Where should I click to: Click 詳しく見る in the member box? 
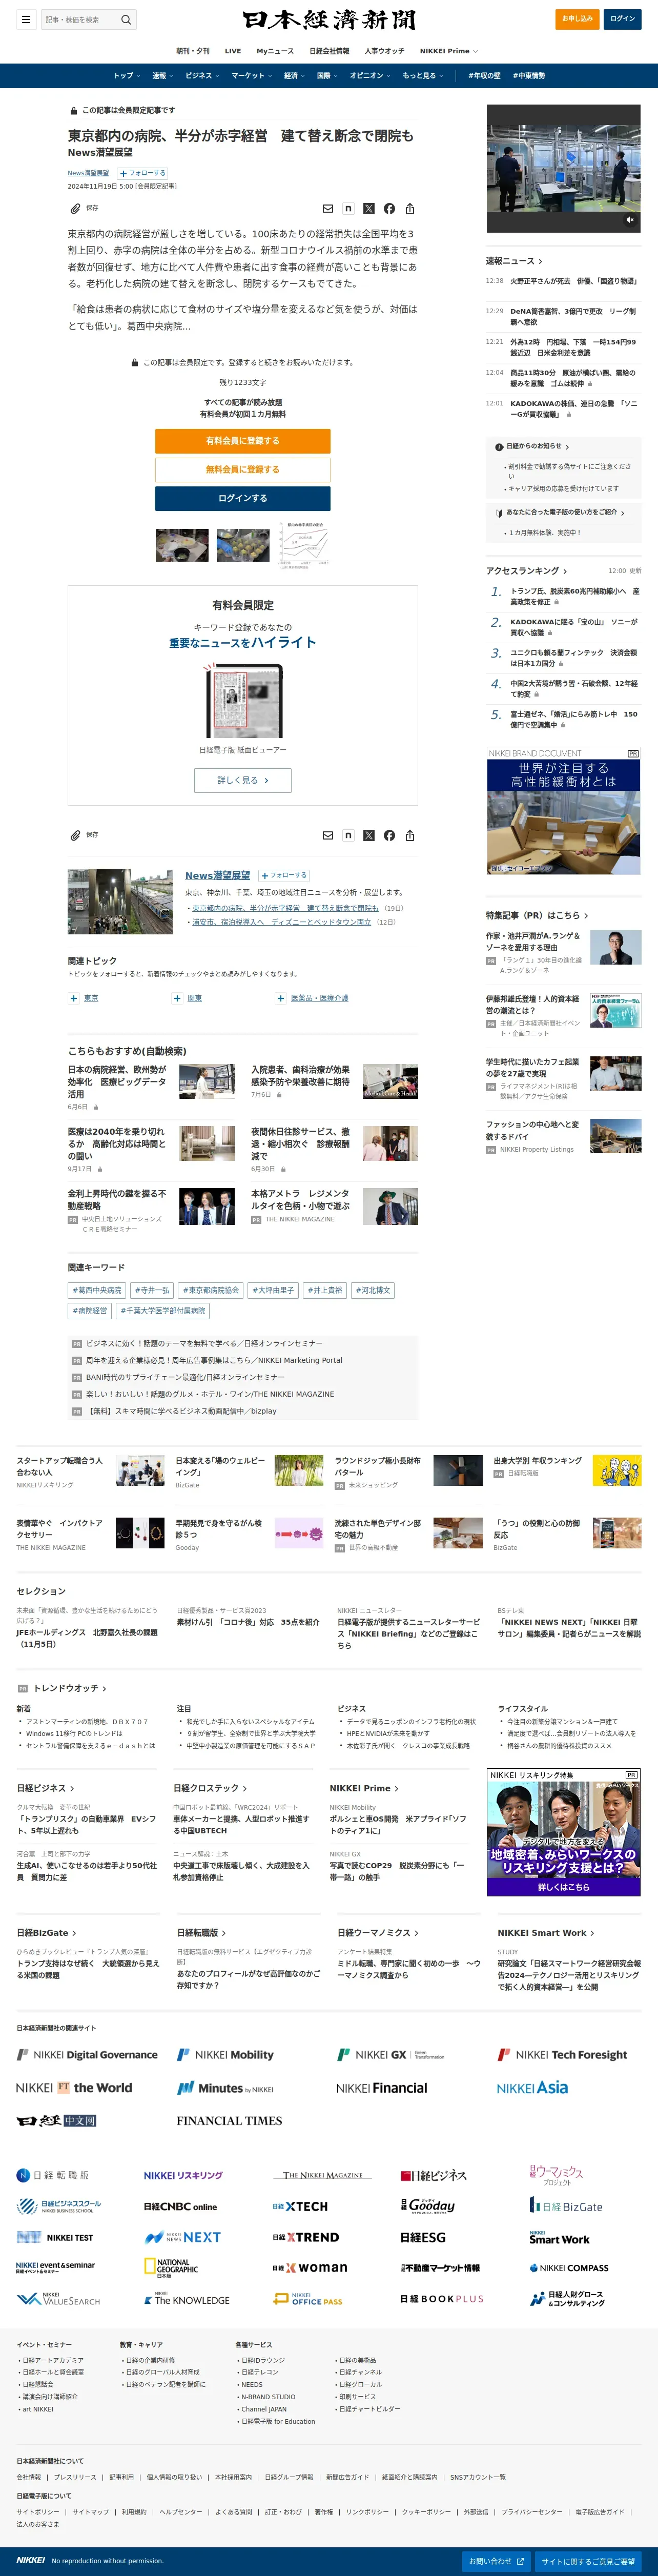(242, 780)
